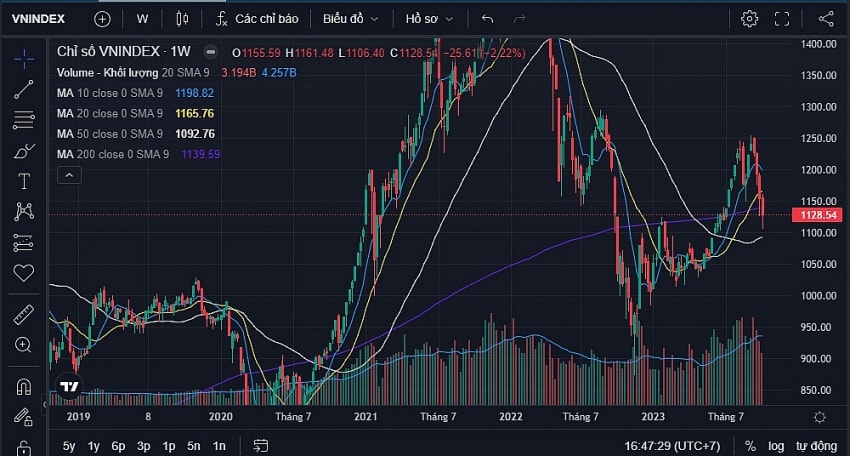Set range to 1p

pos(169,446)
